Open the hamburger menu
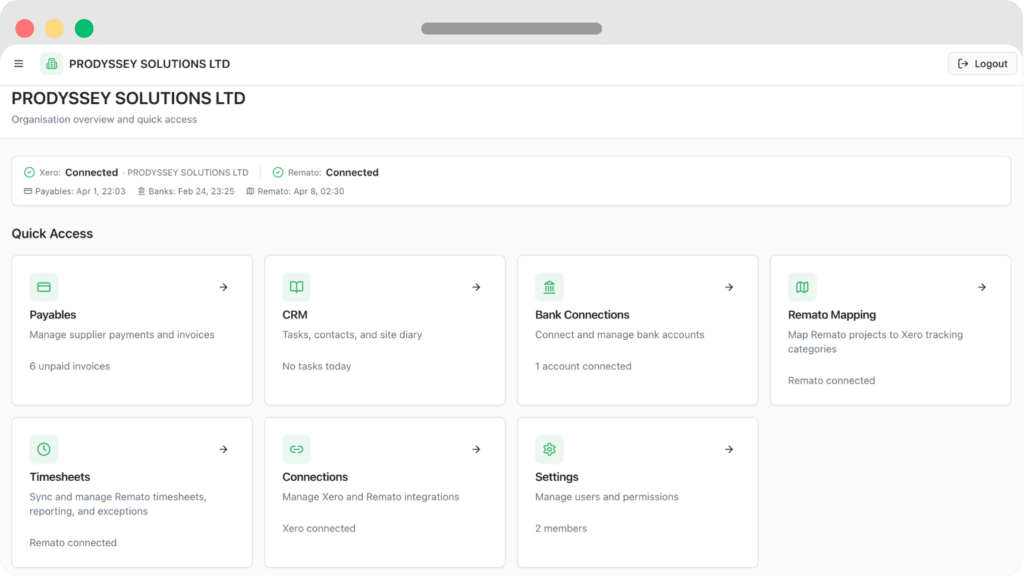This screenshot has width=1024, height=576. click(x=18, y=64)
